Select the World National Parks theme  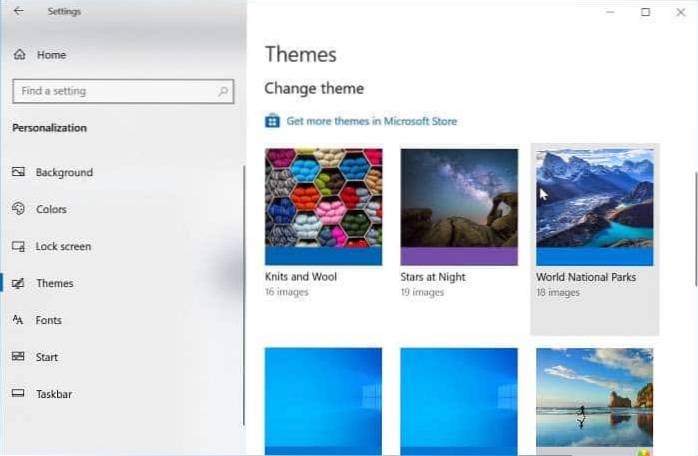(594, 206)
